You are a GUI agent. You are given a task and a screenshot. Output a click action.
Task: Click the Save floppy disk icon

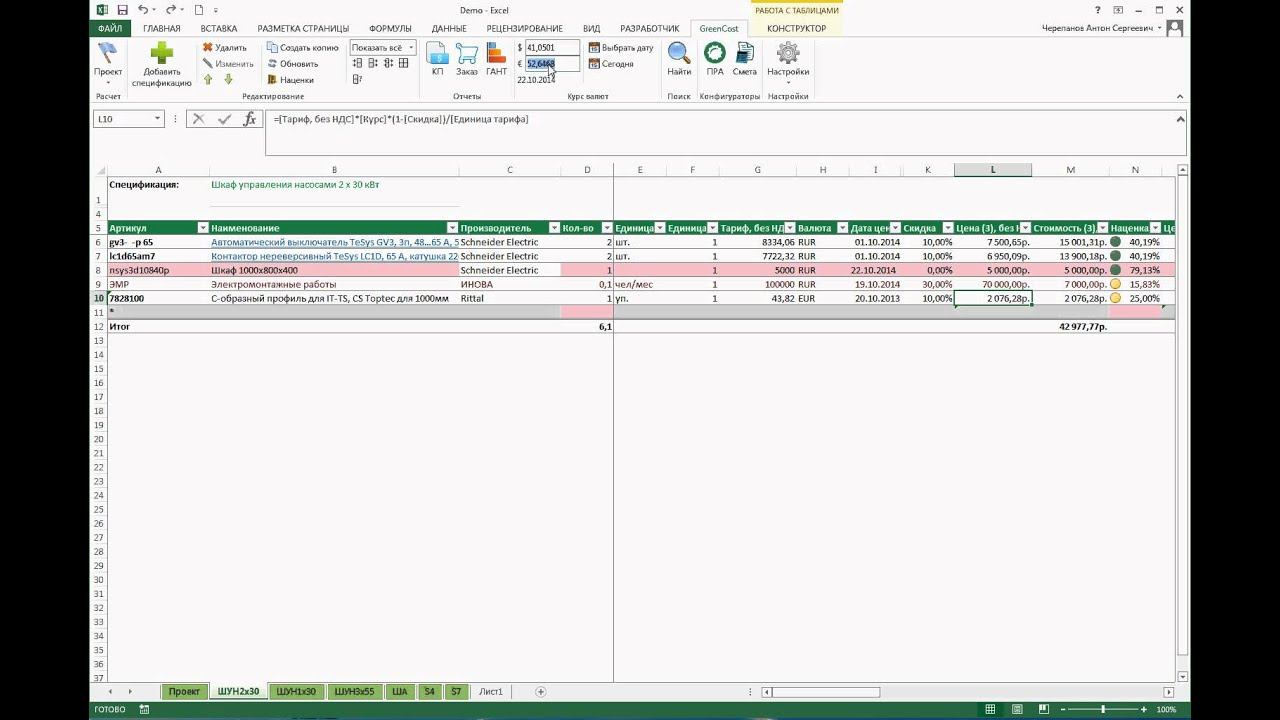point(123,10)
